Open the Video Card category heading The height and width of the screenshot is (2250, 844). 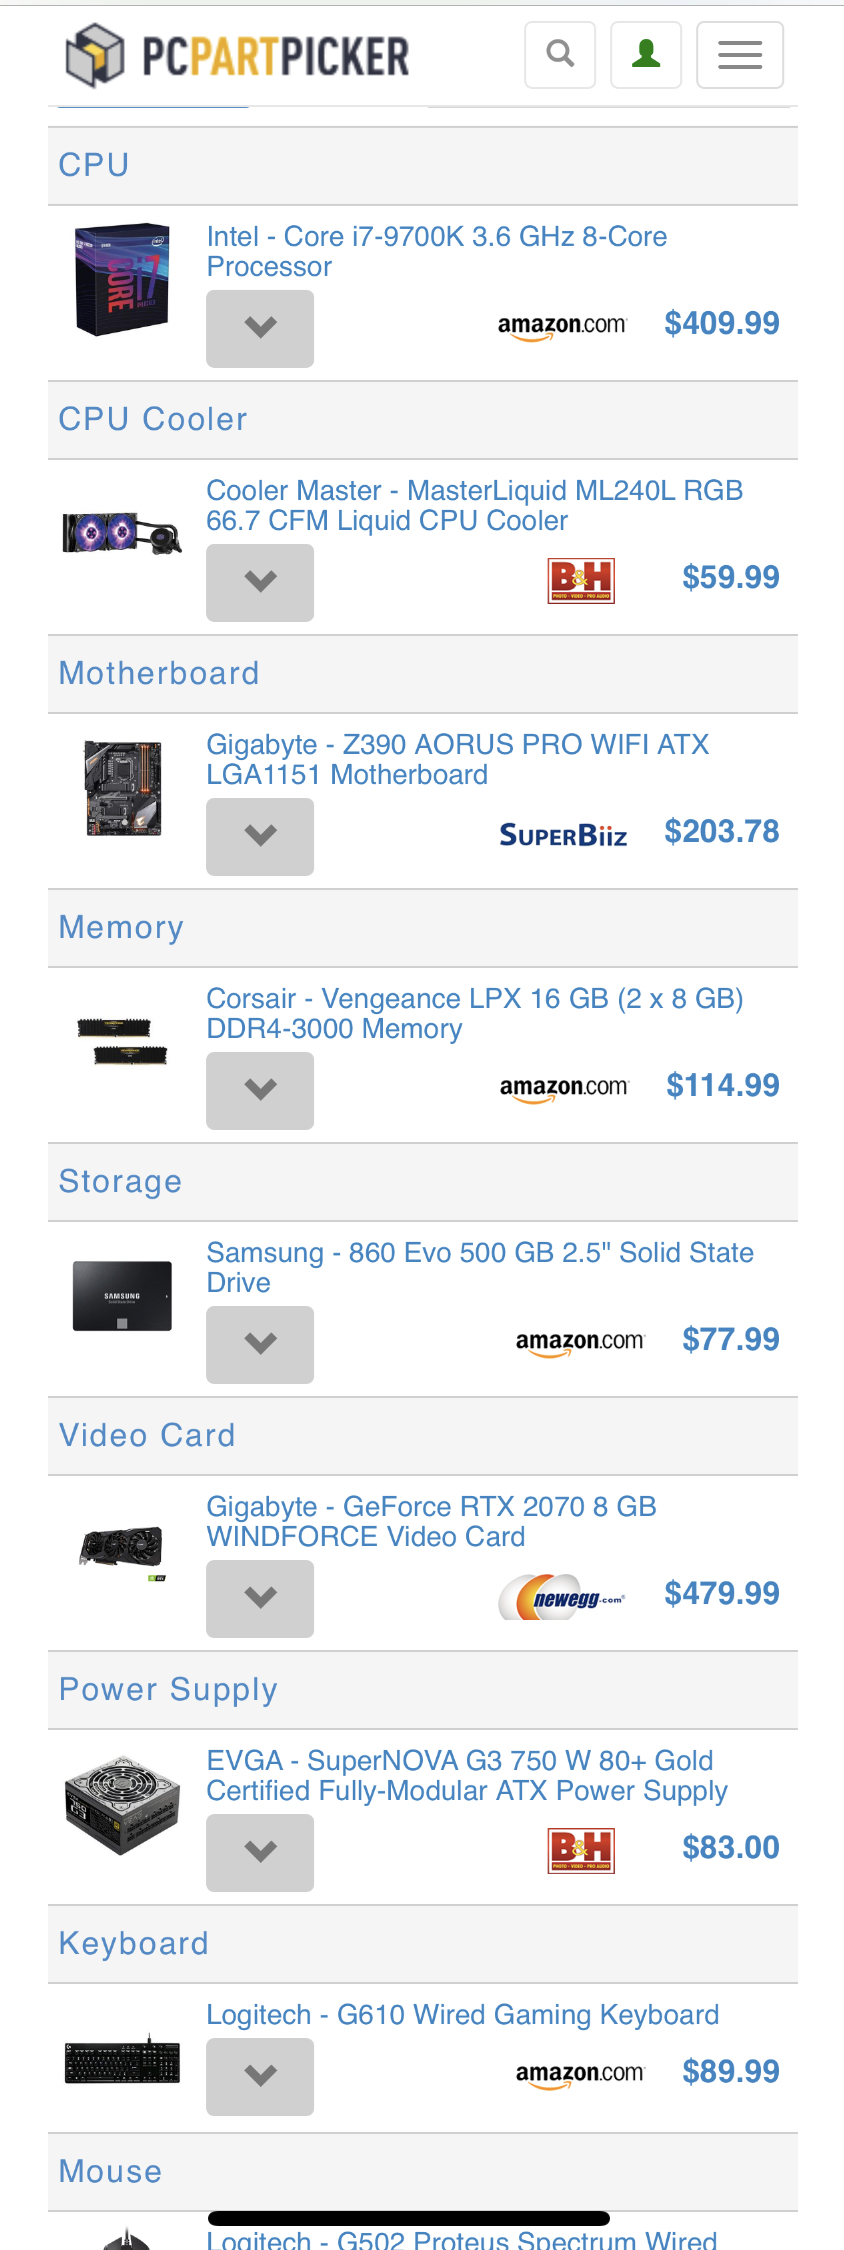147,1435
